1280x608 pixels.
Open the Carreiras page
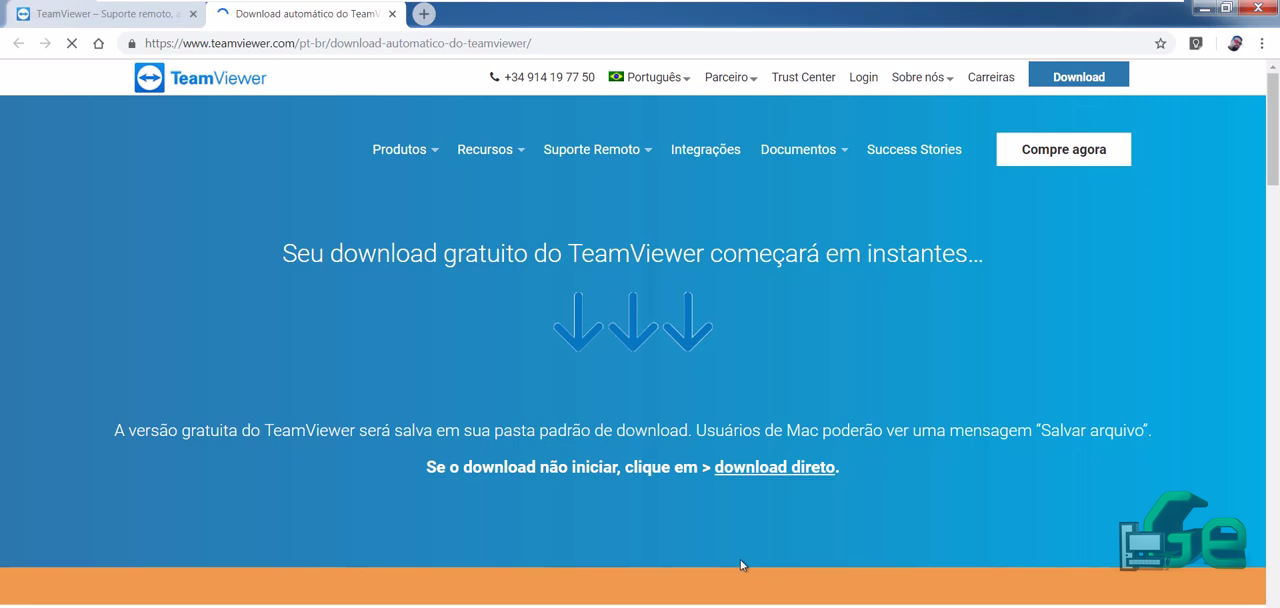991,77
